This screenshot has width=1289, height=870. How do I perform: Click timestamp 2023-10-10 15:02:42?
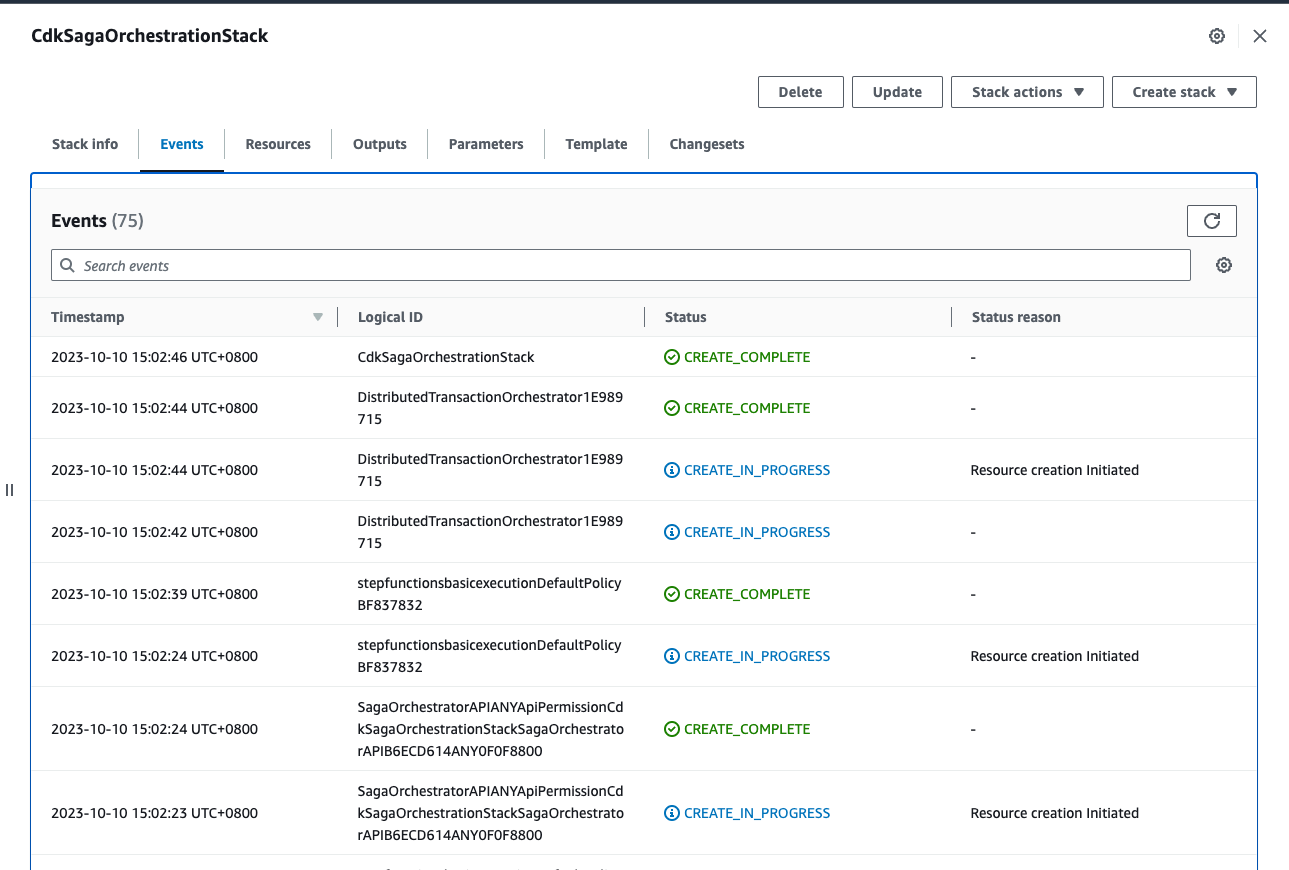[154, 532]
